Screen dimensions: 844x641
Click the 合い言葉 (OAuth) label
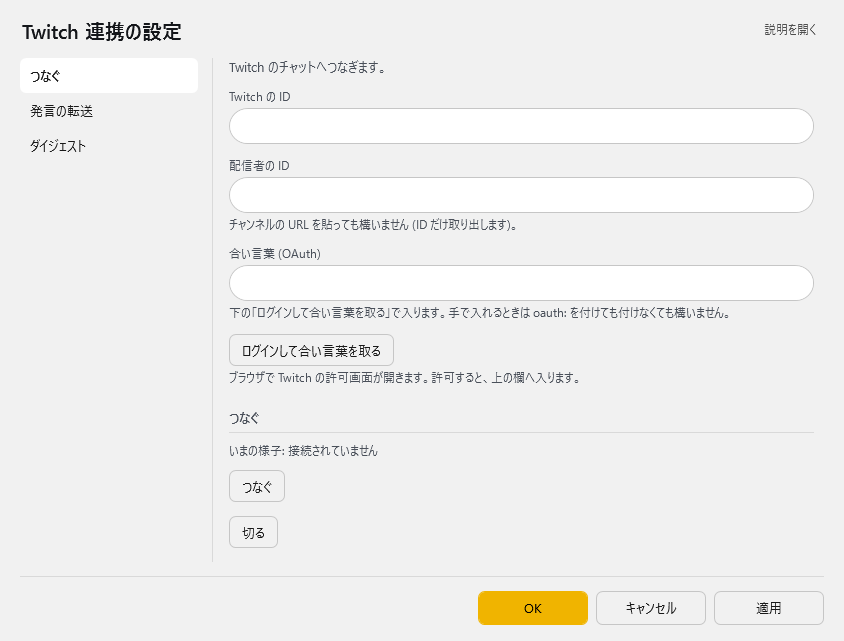click(275, 253)
